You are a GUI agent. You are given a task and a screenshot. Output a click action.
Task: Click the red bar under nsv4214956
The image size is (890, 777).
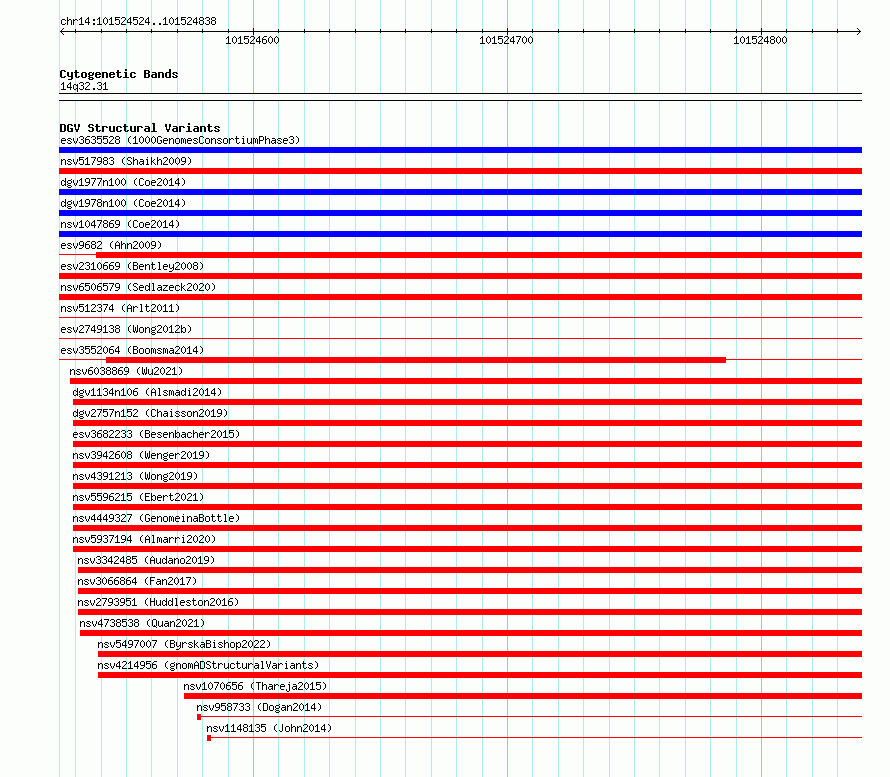480,675
